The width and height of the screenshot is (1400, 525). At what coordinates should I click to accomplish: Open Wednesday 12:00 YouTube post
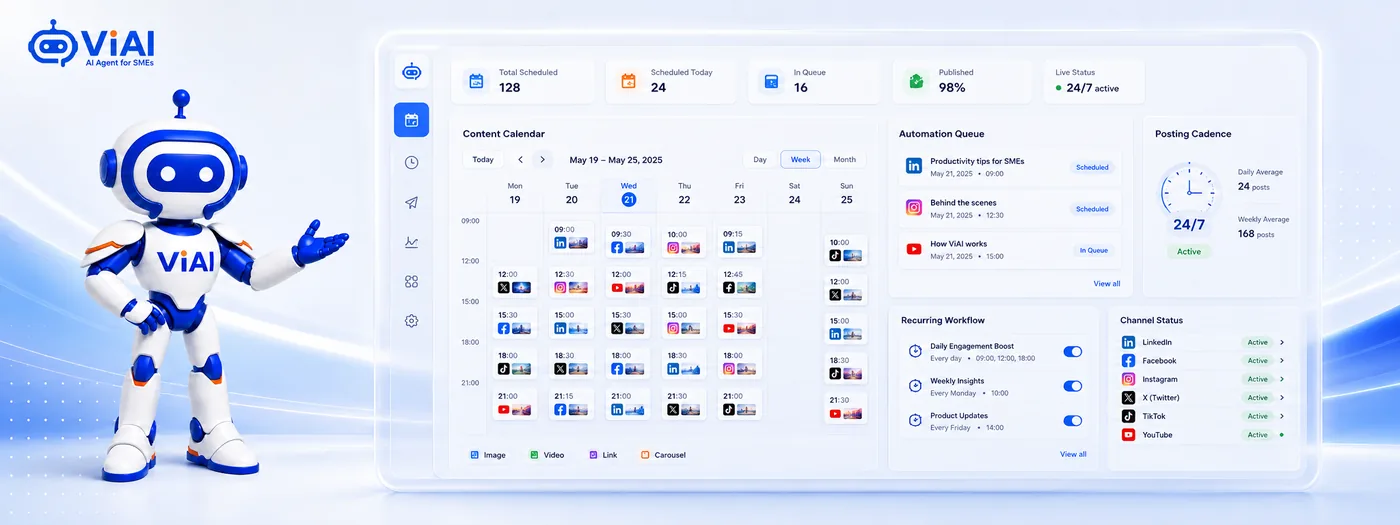coord(628,280)
